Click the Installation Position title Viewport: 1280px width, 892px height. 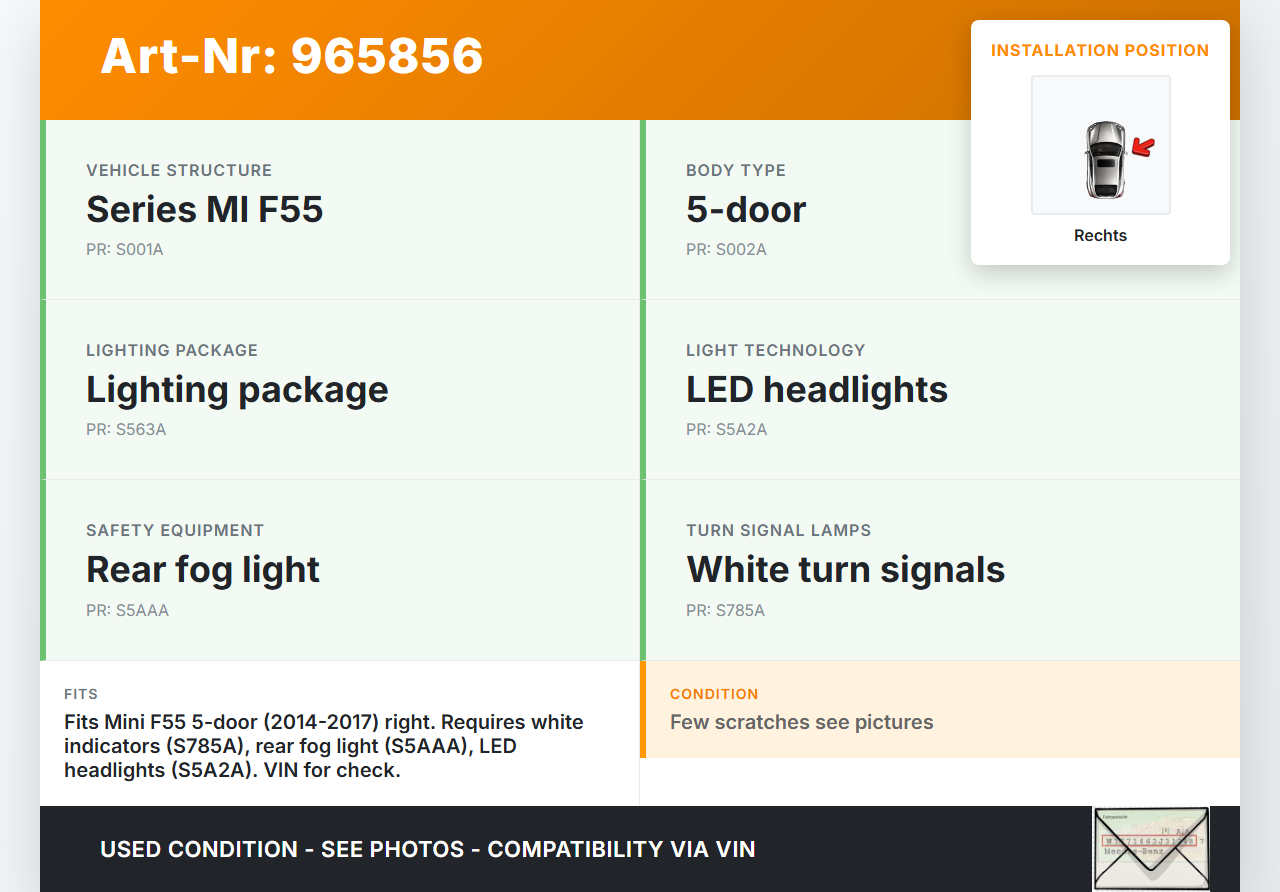pos(1099,50)
